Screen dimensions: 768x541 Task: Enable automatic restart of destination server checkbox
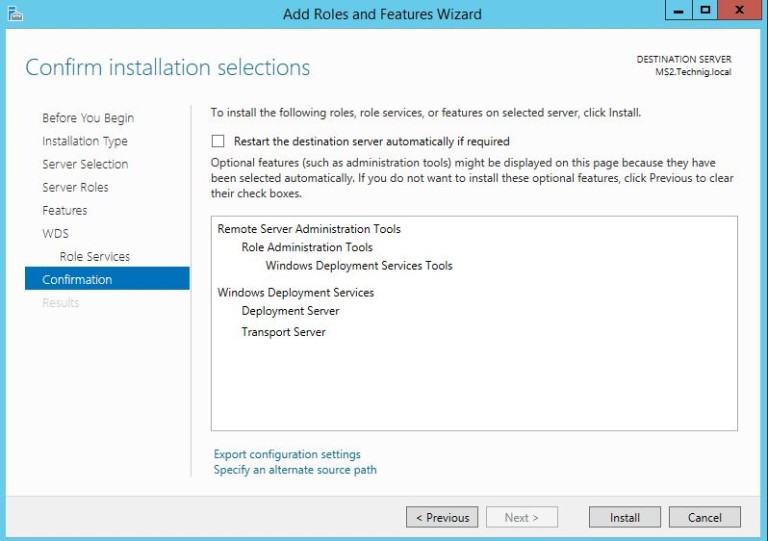(x=218, y=141)
